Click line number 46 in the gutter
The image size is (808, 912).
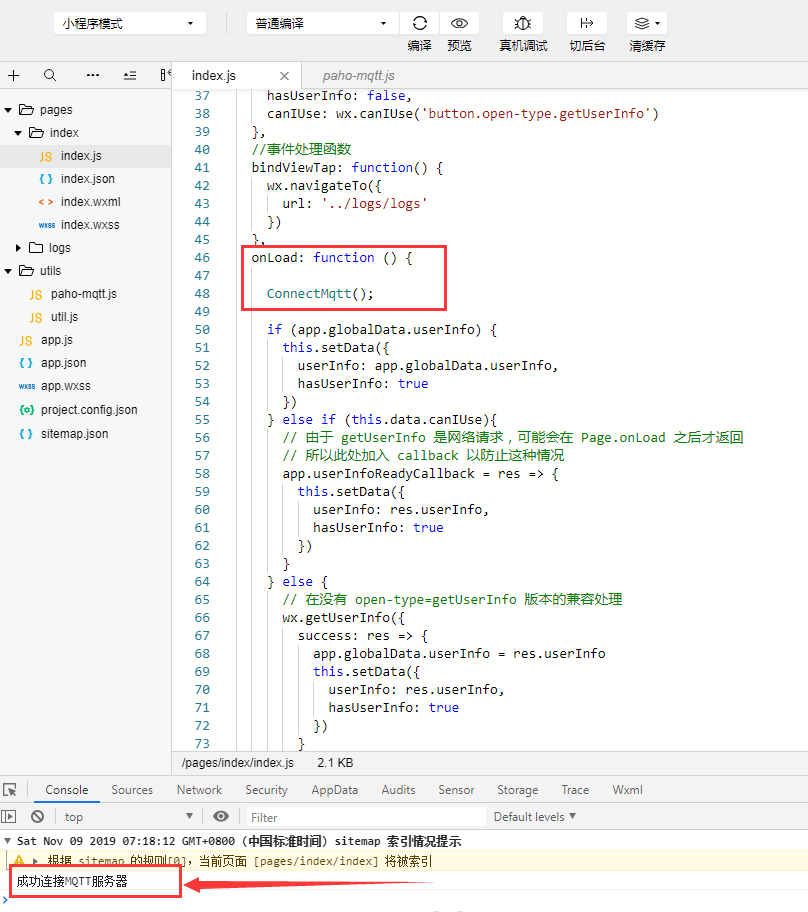click(202, 258)
